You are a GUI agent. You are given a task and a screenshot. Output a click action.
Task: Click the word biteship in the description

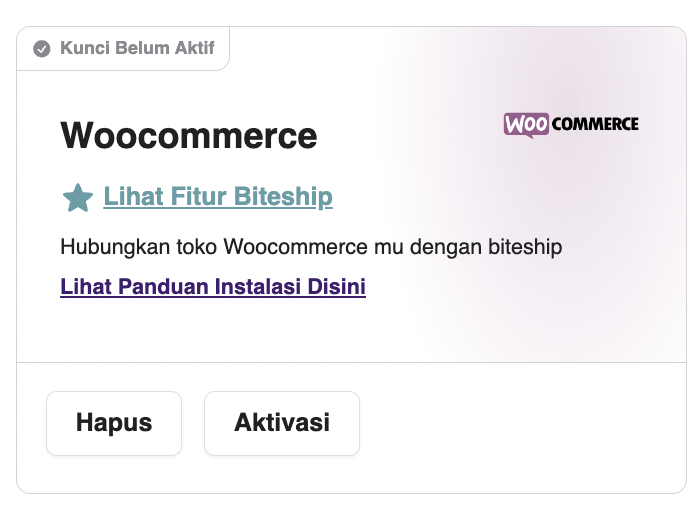(525, 247)
